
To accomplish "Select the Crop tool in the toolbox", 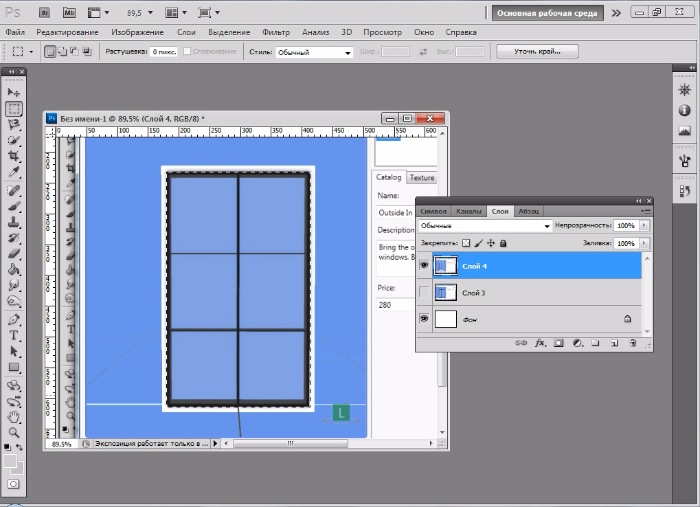I will 14,157.
